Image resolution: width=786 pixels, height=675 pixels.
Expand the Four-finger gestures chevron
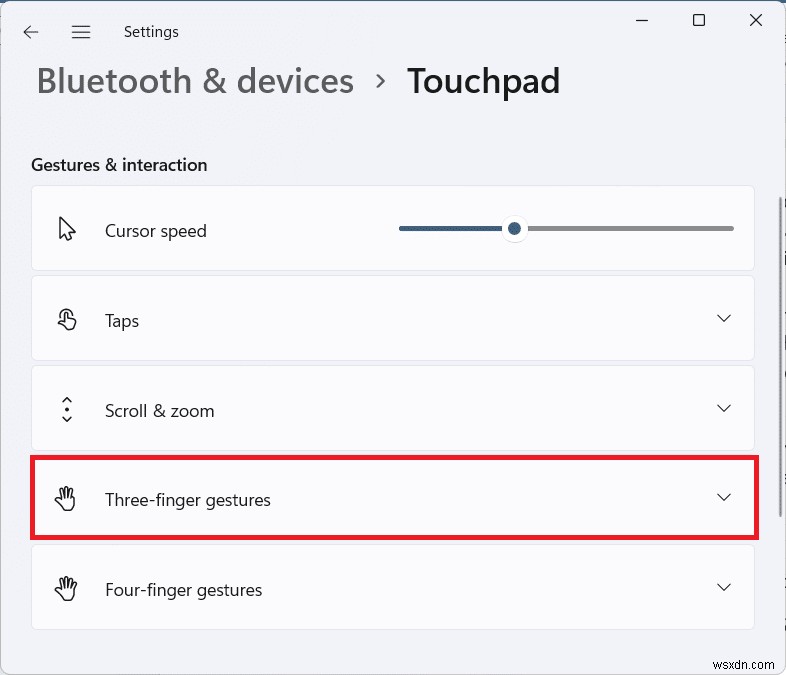[x=724, y=587]
